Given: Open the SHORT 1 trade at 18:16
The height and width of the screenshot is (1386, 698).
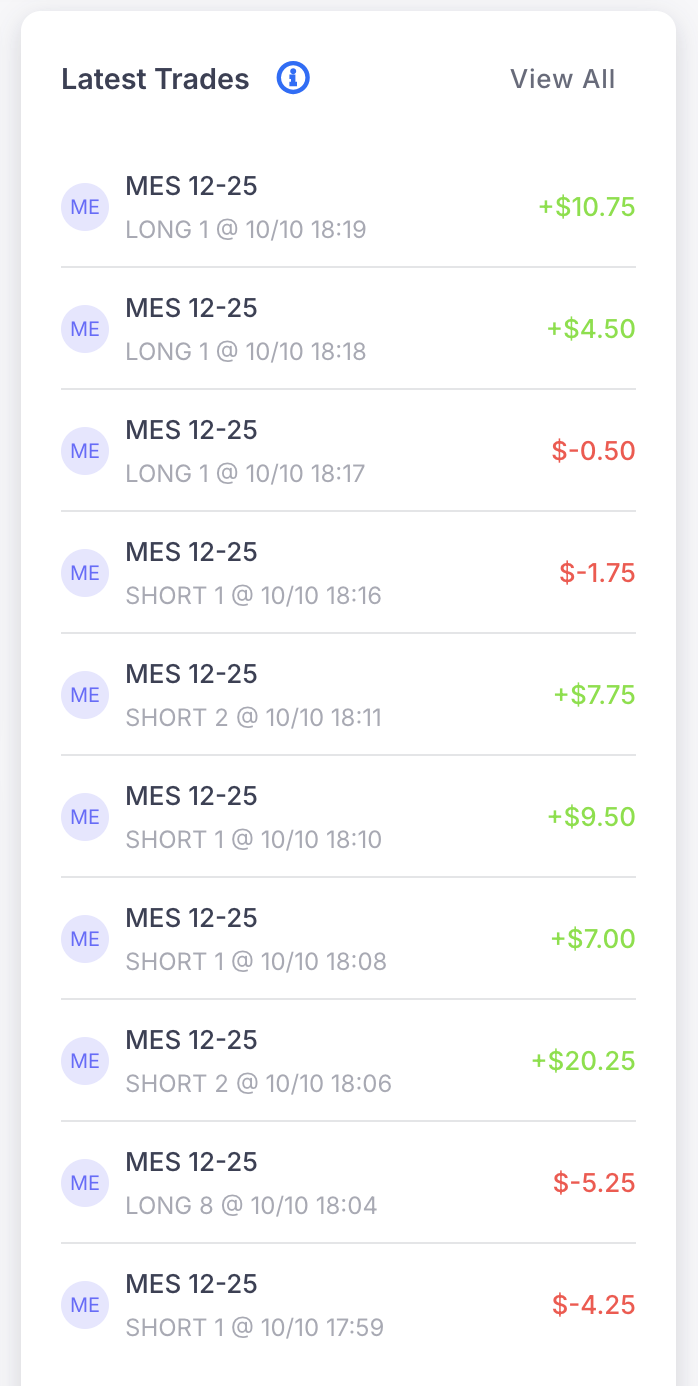Looking at the screenshot, I should [253, 574].
